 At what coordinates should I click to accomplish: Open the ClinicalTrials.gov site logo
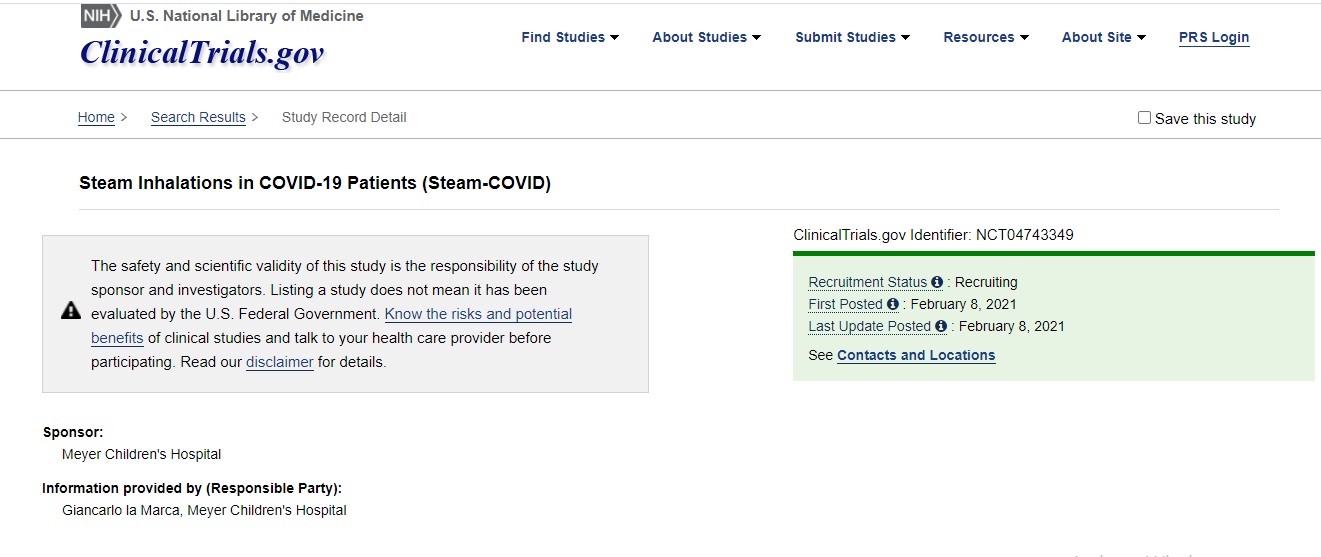[202, 53]
